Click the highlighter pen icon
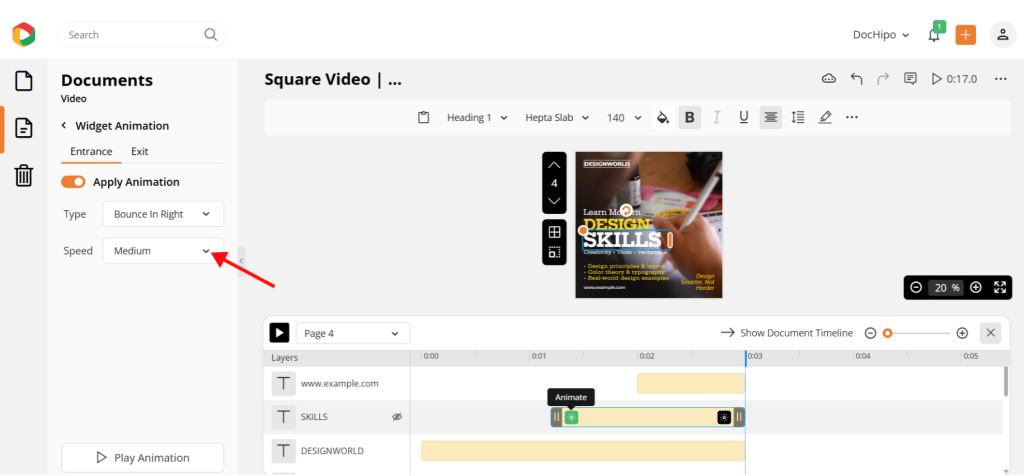The image size is (1024, 476). pyautogui.click(x=825, y=118)
